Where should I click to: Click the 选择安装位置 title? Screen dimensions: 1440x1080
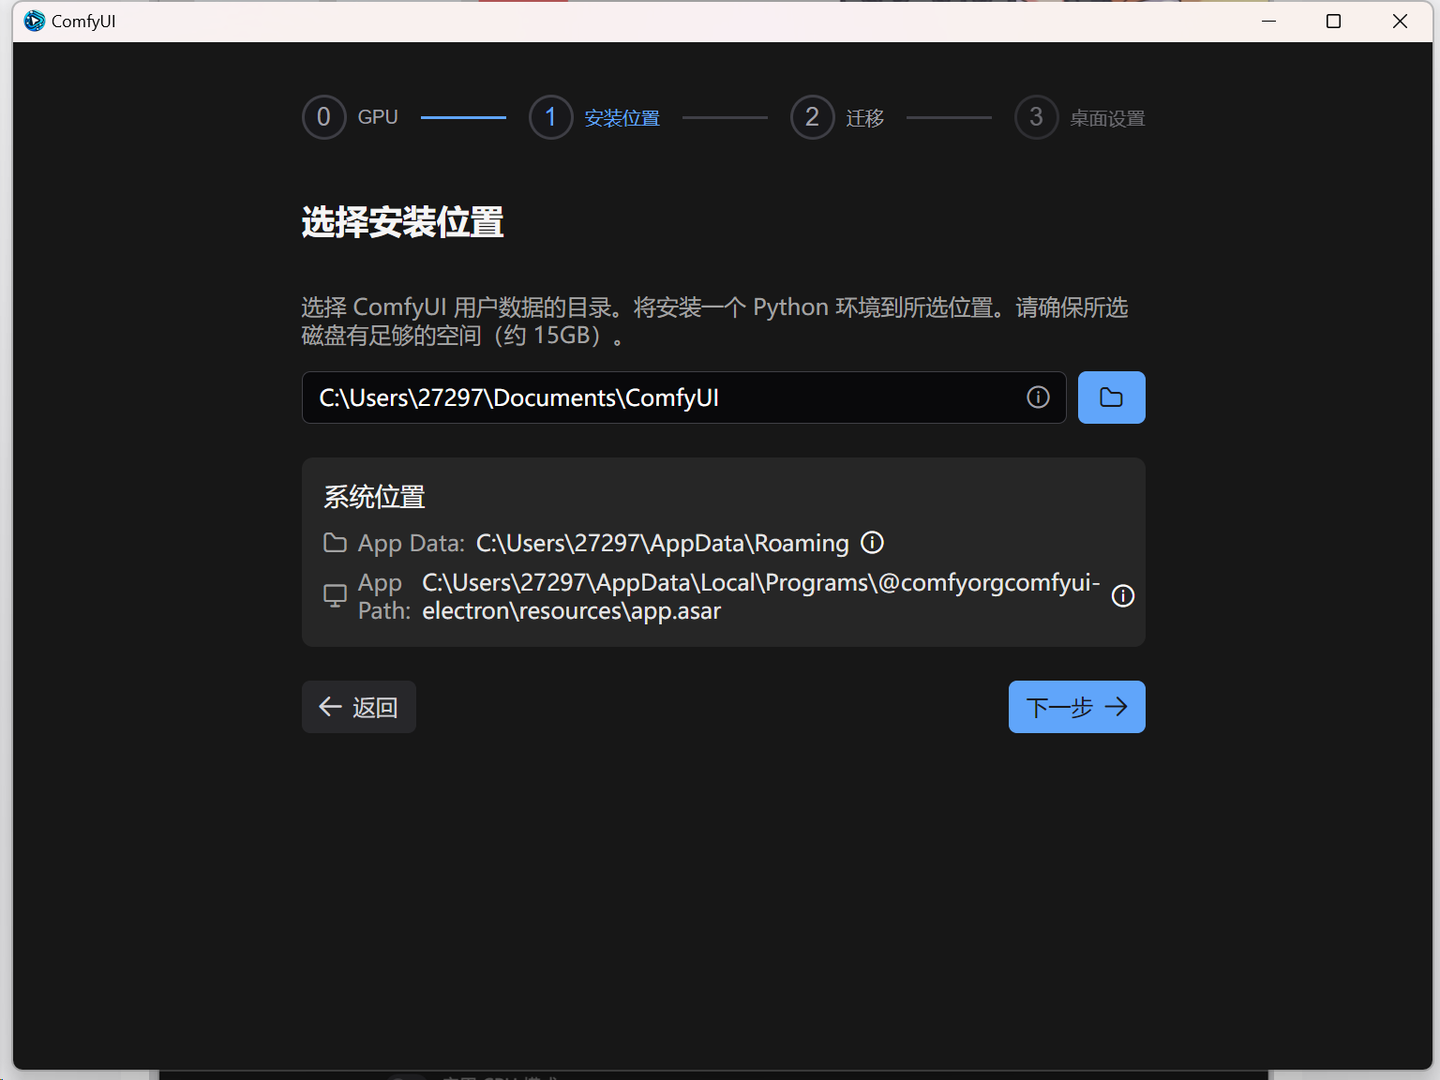(403, 222)
